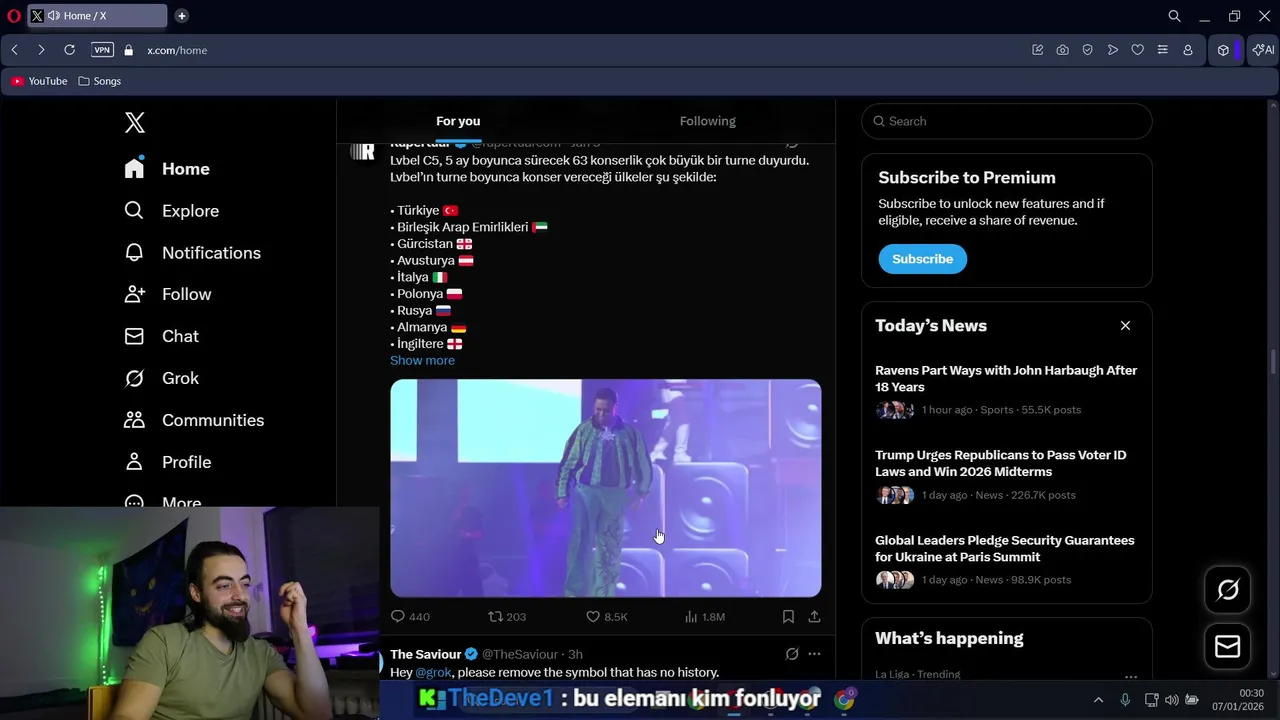Image resolution: width=1280 pixels, height=720 pixels.
Task: Open the Opera account profile icon
Action: click(1188, 50)
